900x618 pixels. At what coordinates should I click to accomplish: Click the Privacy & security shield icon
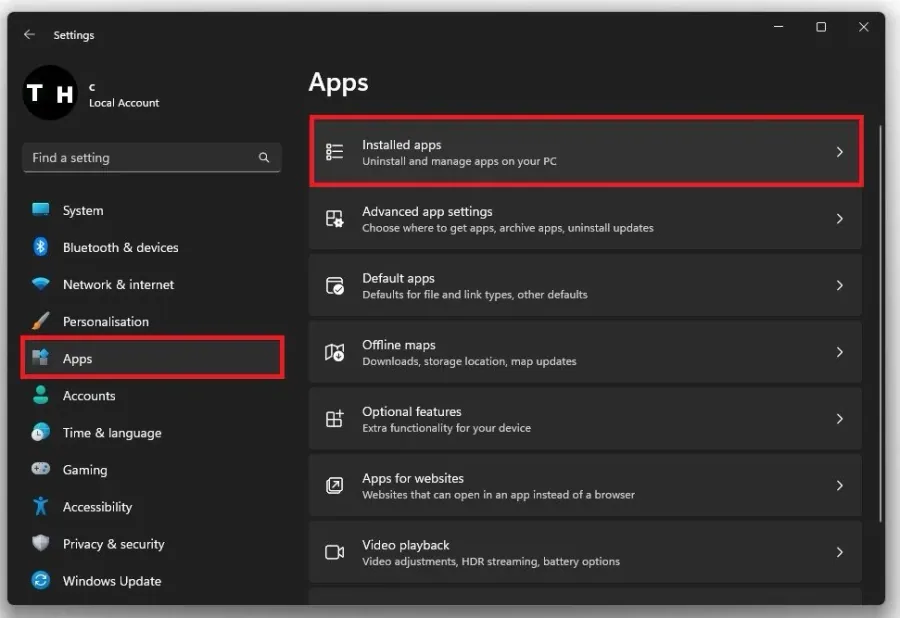[x=41, y=543]
